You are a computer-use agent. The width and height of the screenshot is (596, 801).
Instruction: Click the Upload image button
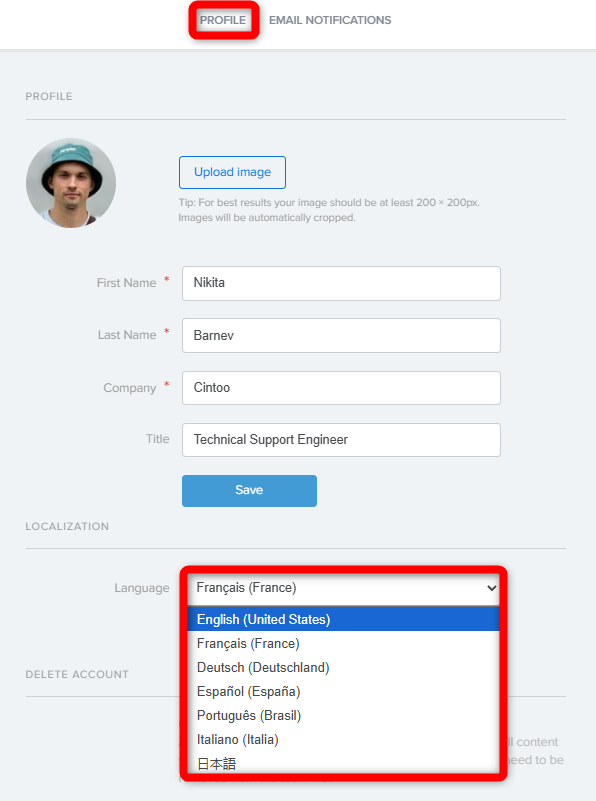tap(232, 172)
